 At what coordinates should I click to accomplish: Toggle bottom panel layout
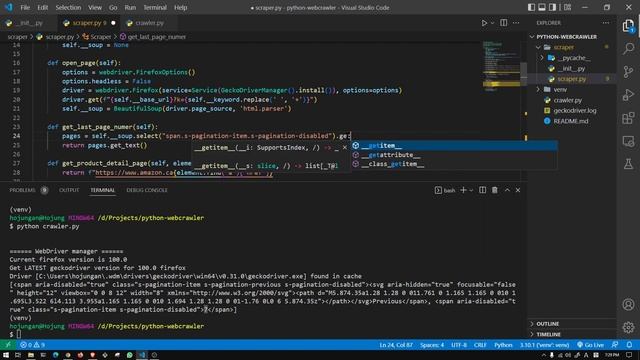[x=542, y=7]
